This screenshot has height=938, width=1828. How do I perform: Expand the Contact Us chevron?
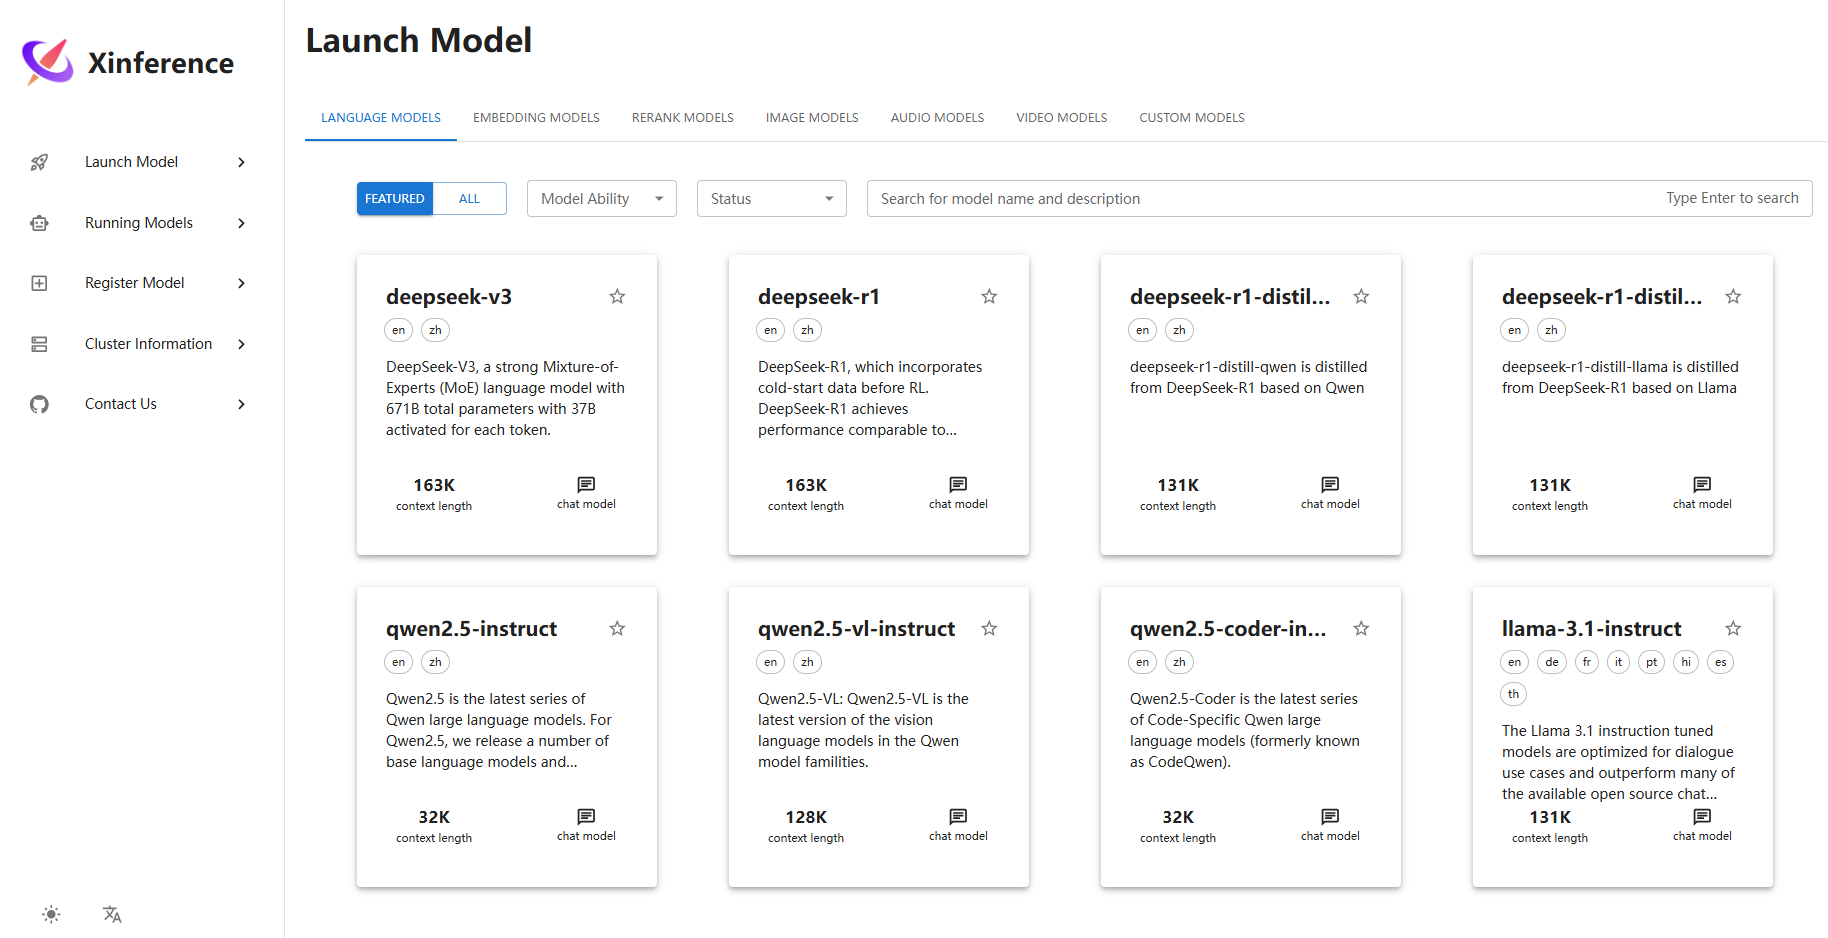click(x=241, y=404)
